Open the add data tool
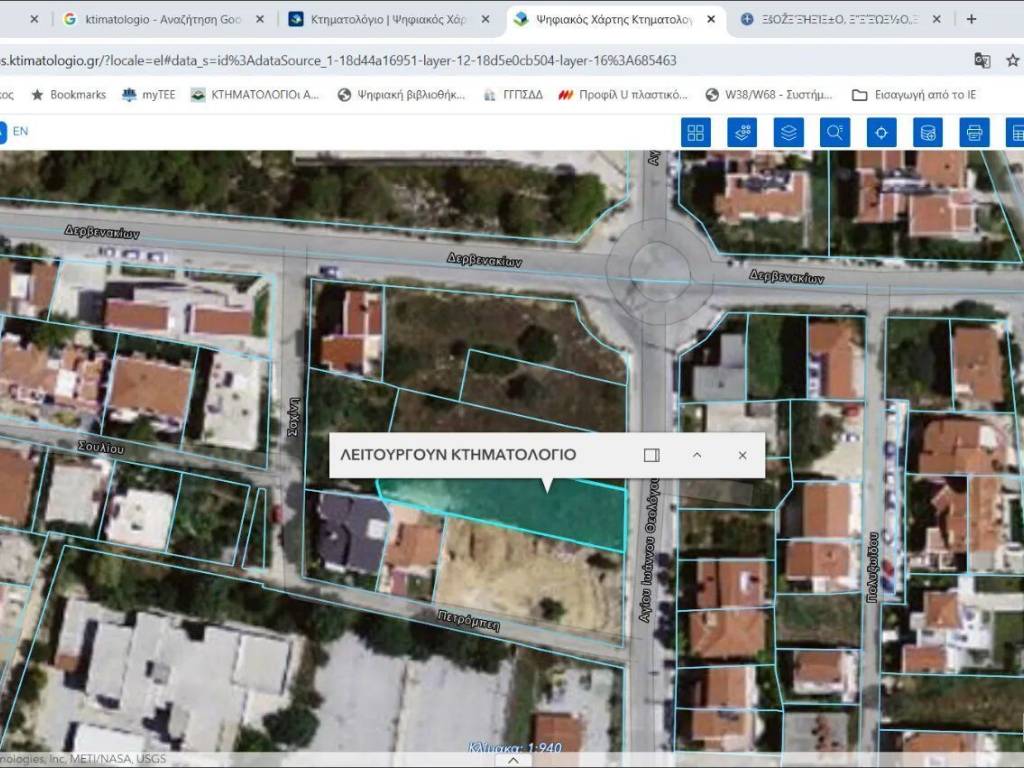The height and width of the screenshot is (768, 1024). [x=928, y=132]
